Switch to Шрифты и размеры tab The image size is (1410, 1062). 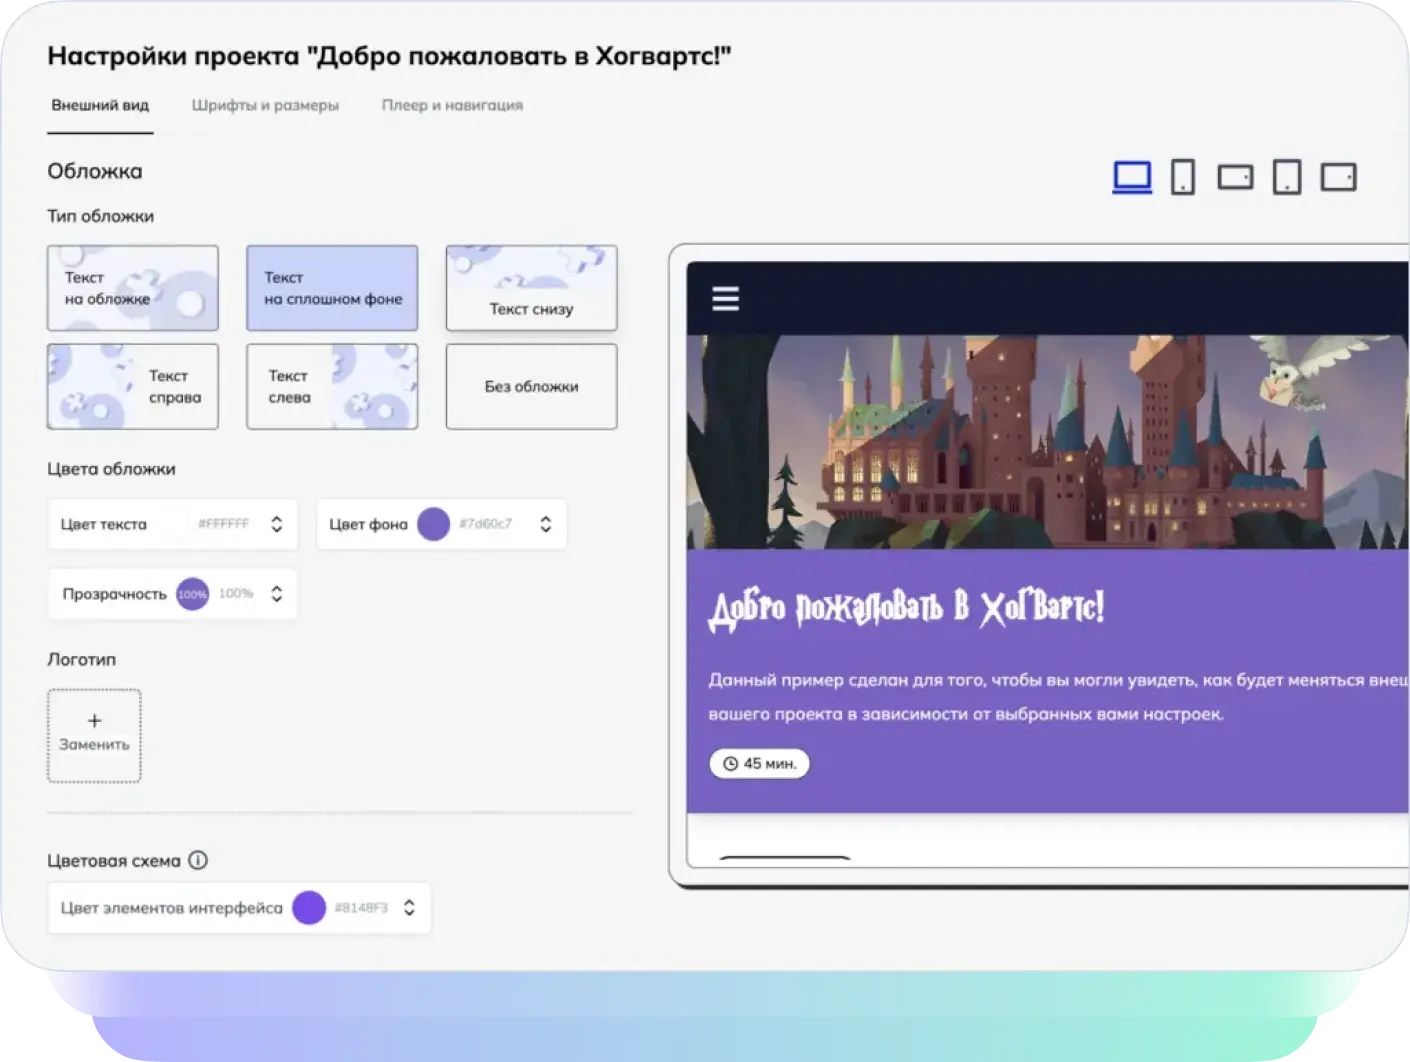tap(265, 105)
